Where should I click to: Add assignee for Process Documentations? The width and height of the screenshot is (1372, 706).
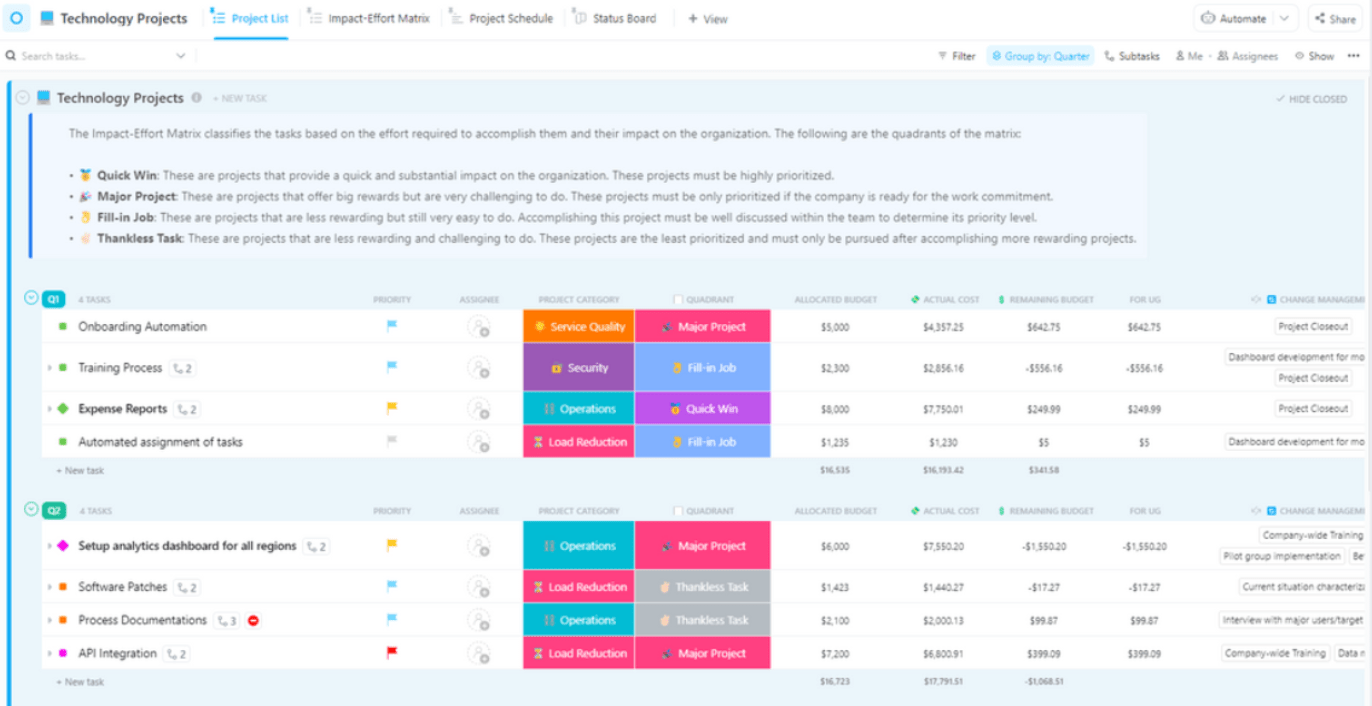[479, 620]
